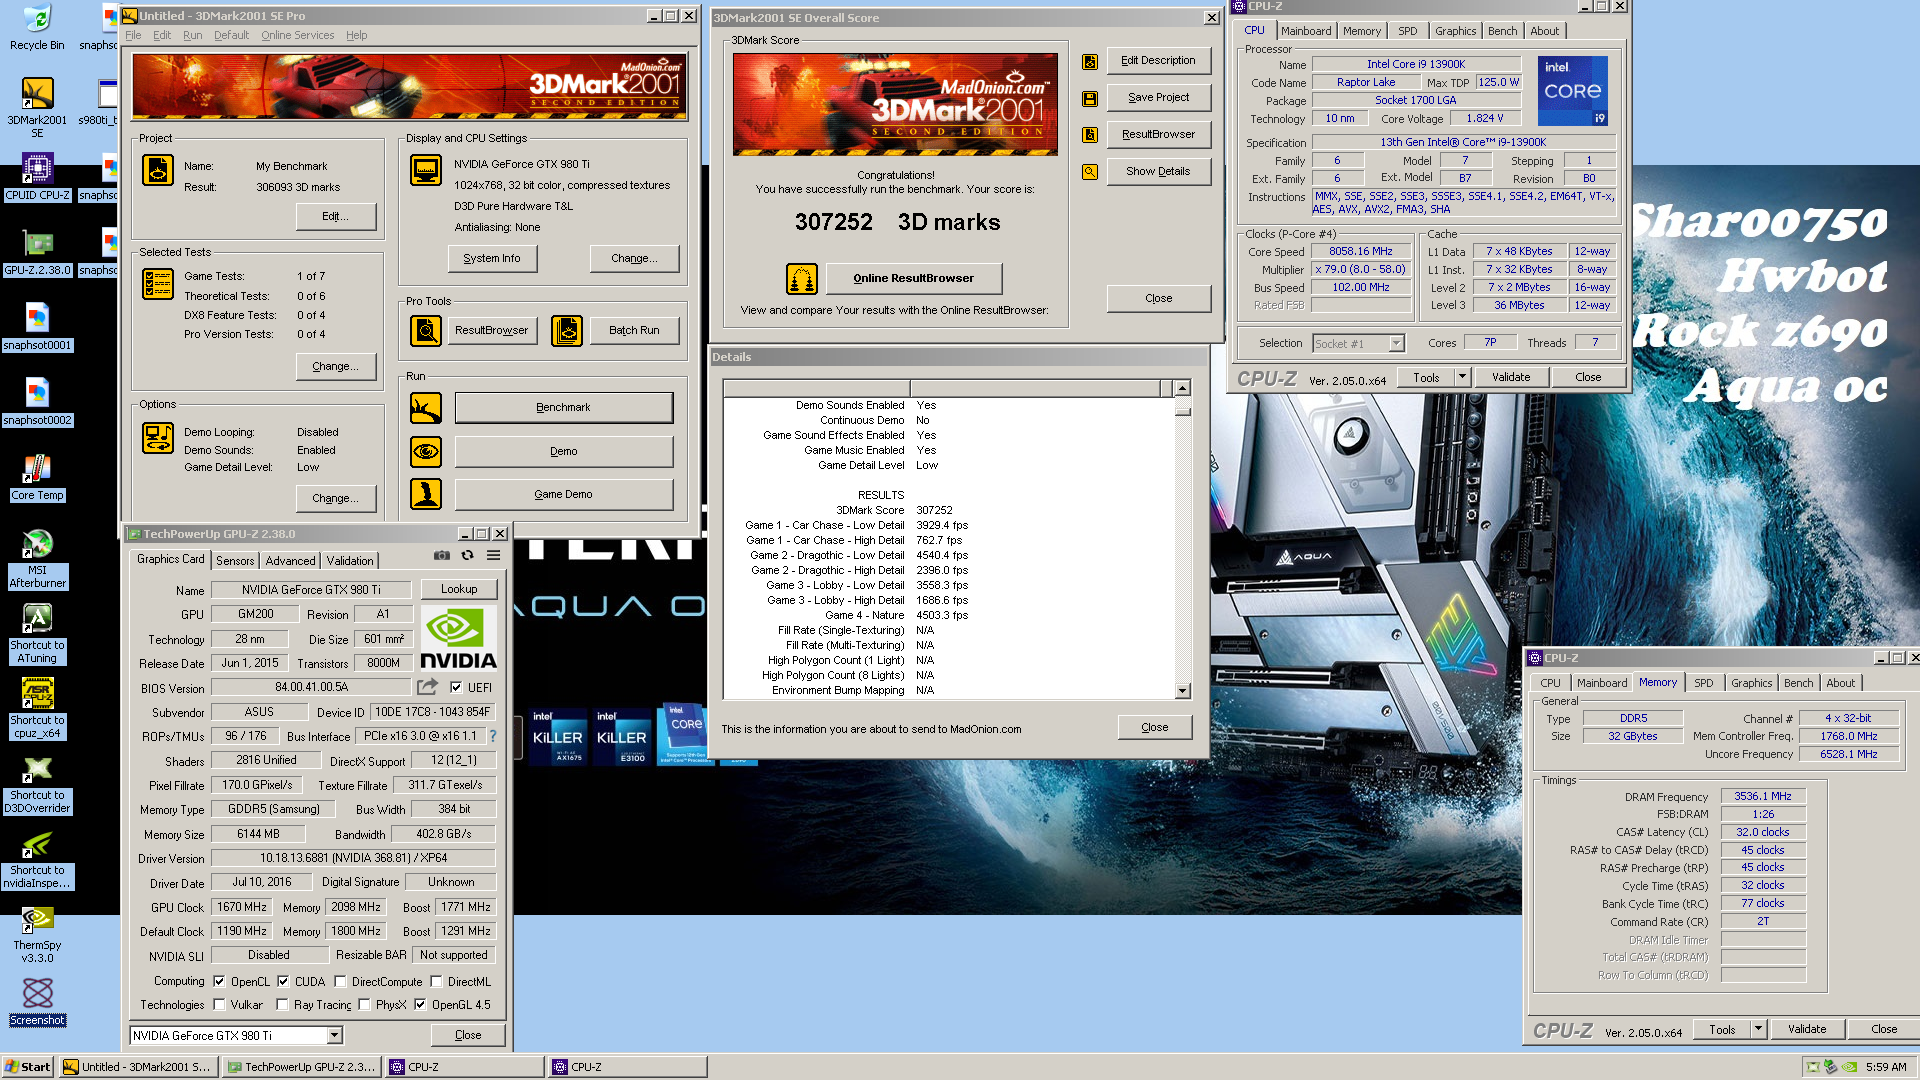Click scroll-up arrow in Details list

[1182, 388]
